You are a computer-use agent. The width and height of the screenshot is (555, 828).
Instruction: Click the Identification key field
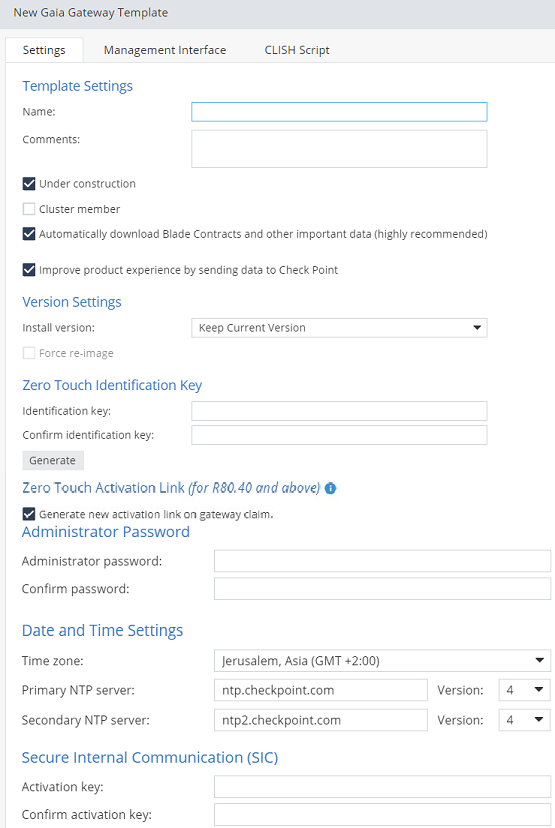tap(339, 411)
